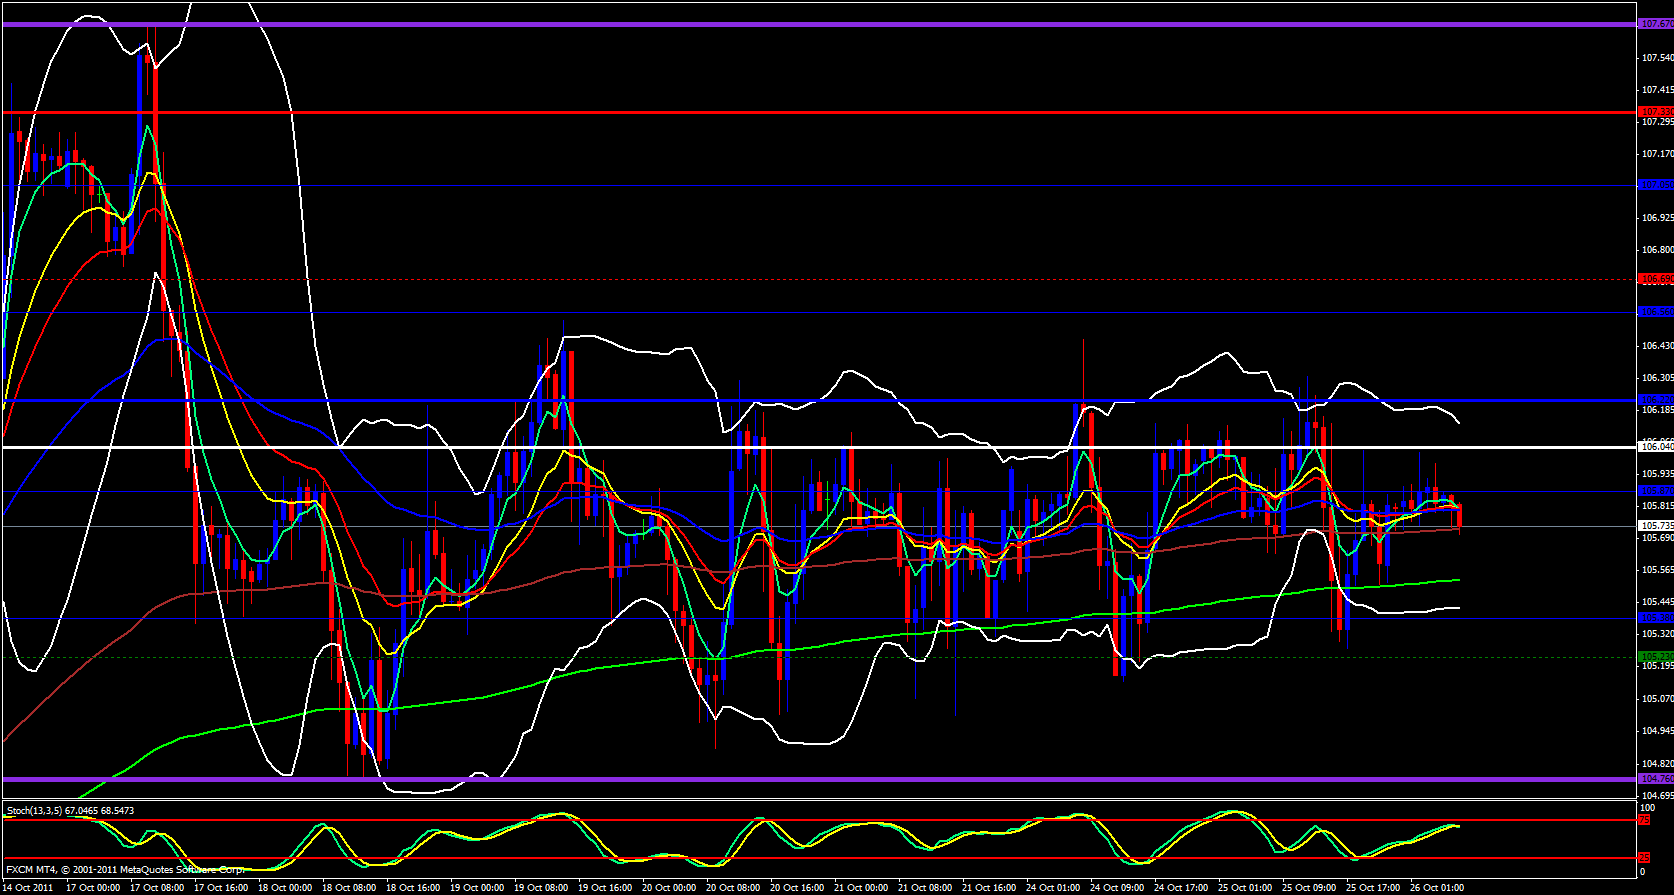Click the 105.445 price axis label
Image resolution: width=1674 pixels, height=895 pixels.
pos(1657,602)
